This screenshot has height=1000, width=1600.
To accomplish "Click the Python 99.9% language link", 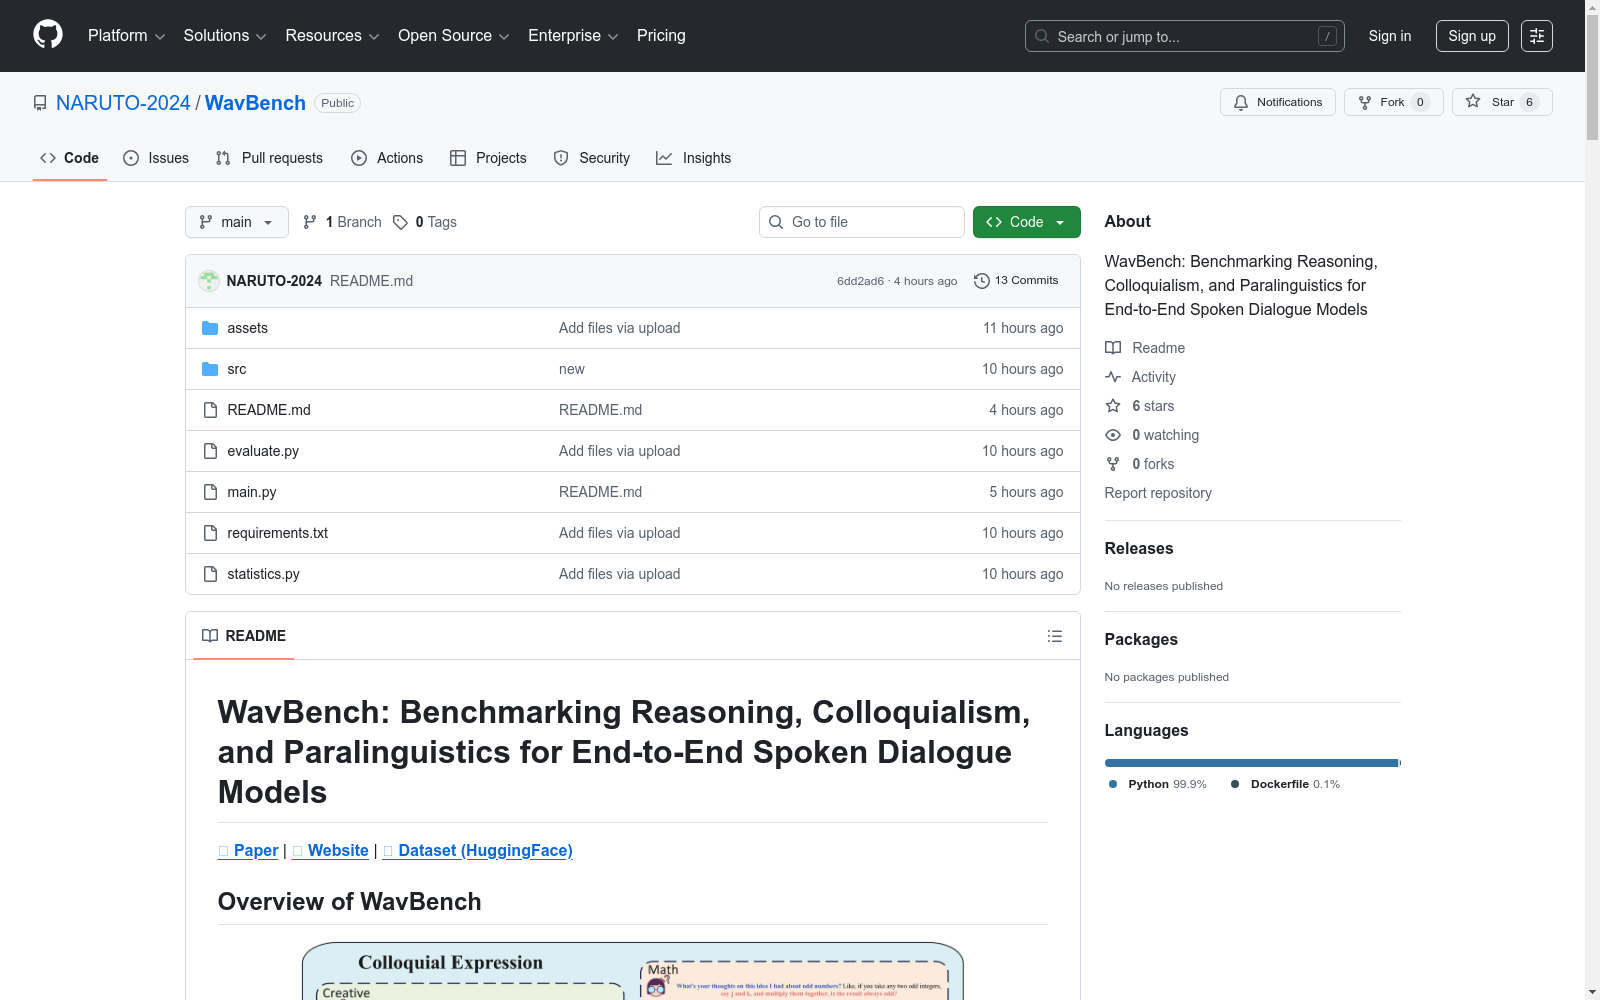I will [x=1158, y=784].
